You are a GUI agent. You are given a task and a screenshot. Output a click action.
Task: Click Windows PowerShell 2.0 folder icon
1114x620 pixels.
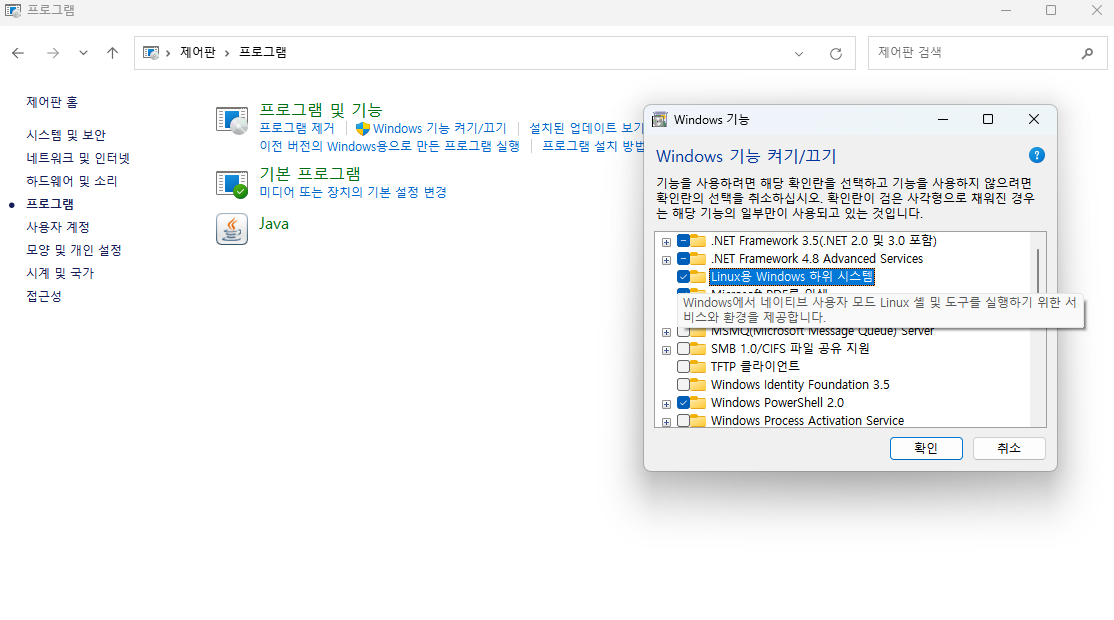[x=698, y=403]
